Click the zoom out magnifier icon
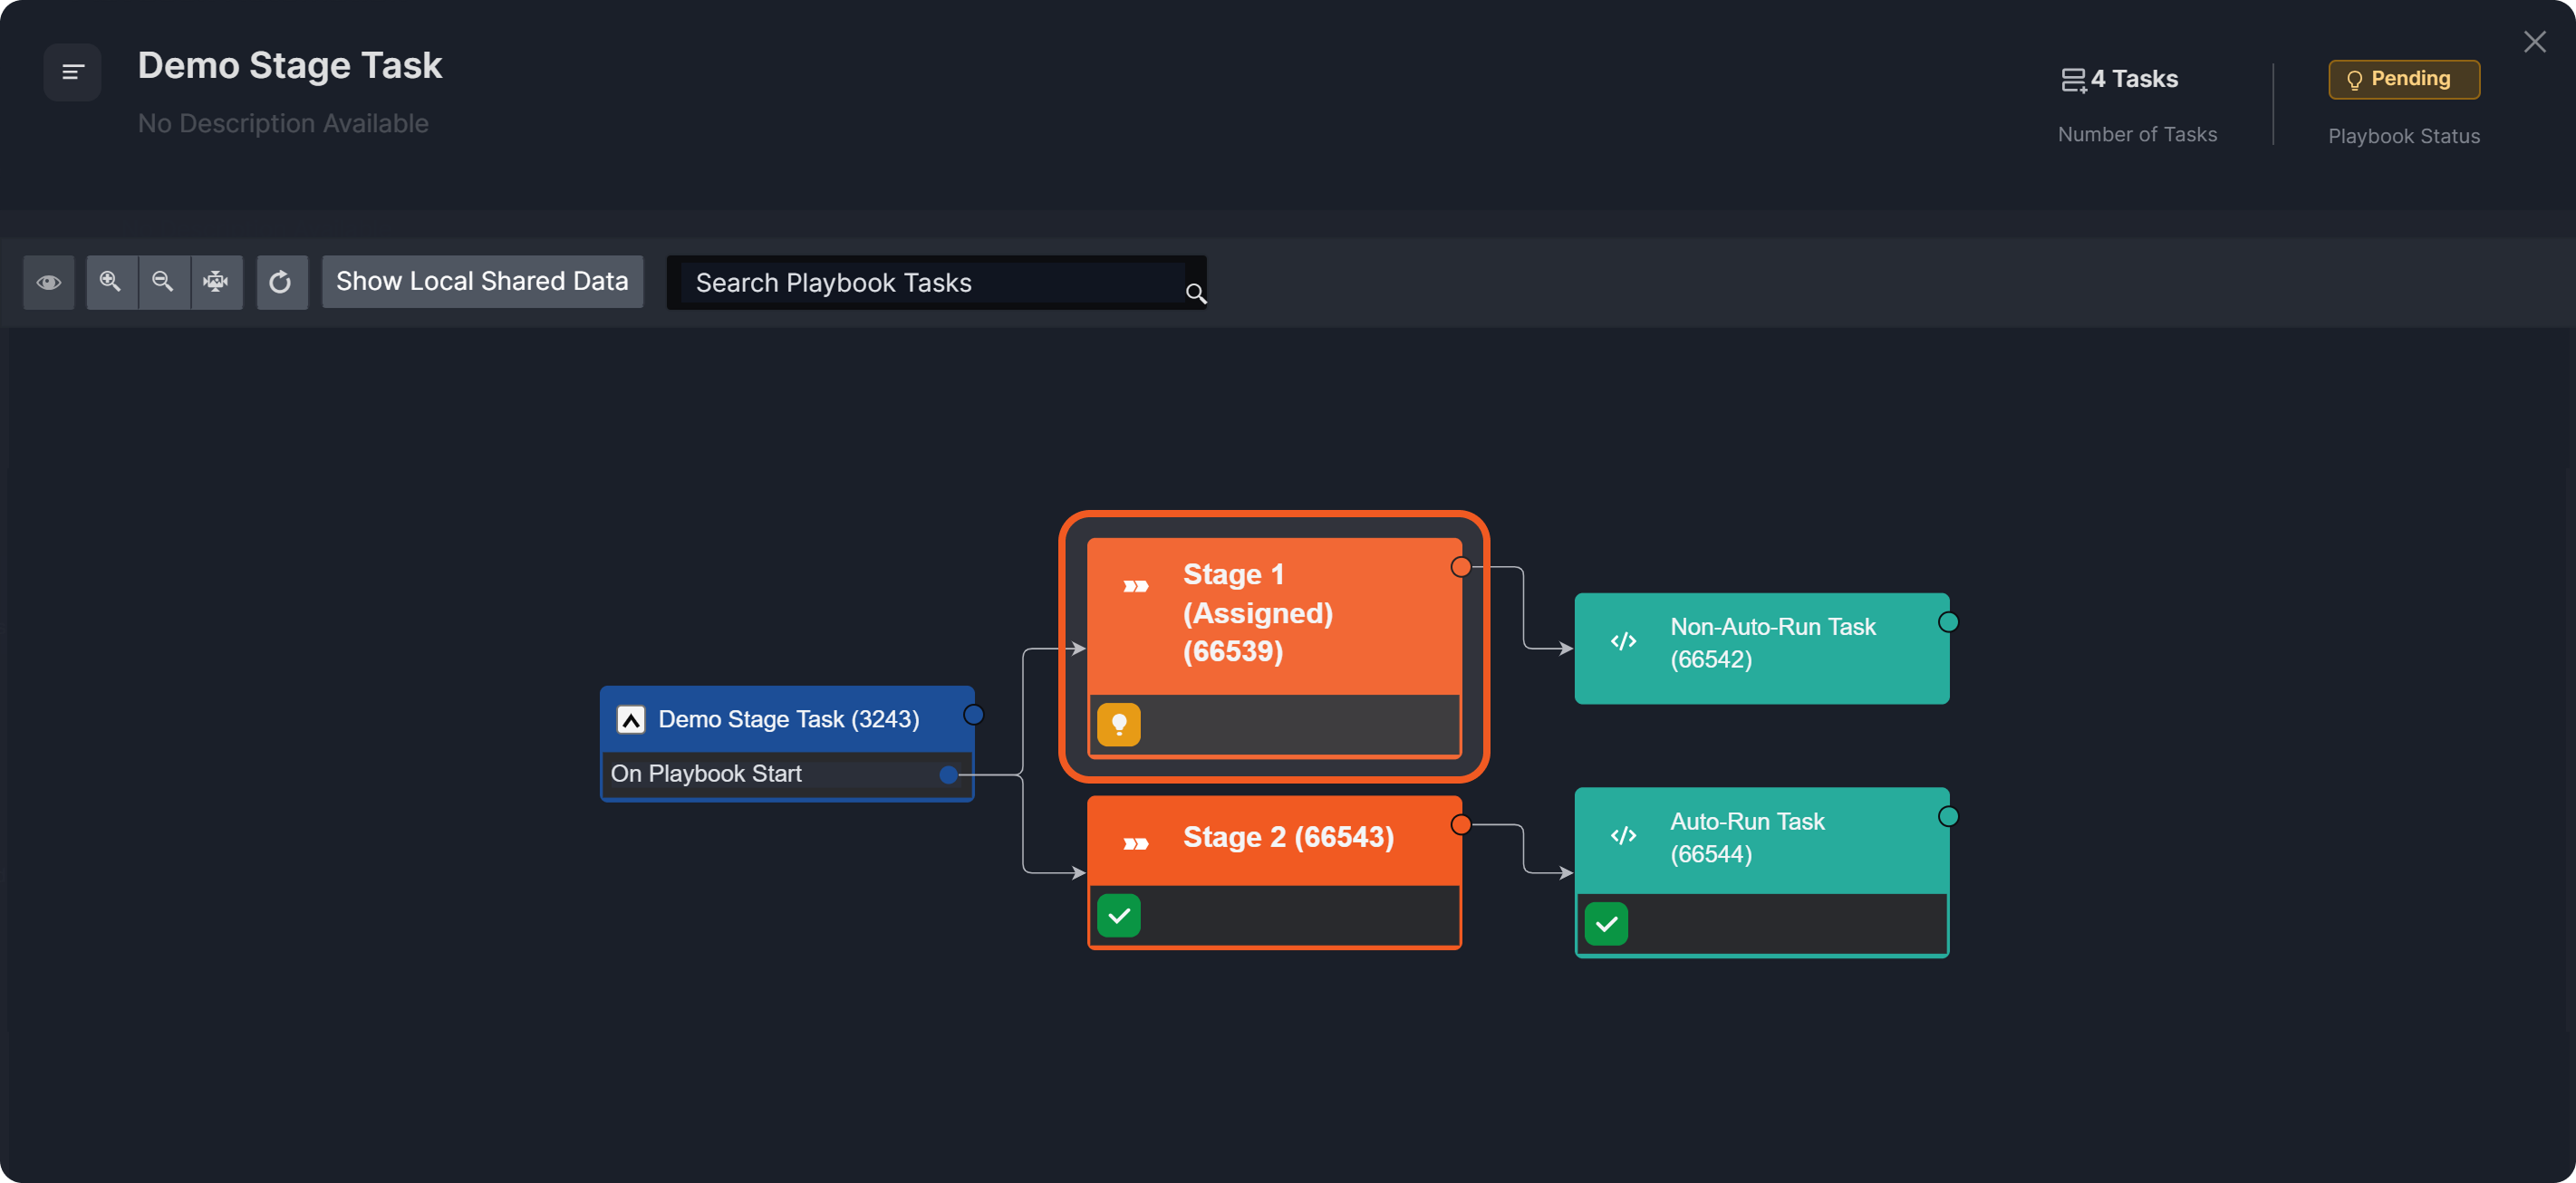The height and width of the screenshot is (1183, 2576). pyautogui.click(x=163, y=282)
